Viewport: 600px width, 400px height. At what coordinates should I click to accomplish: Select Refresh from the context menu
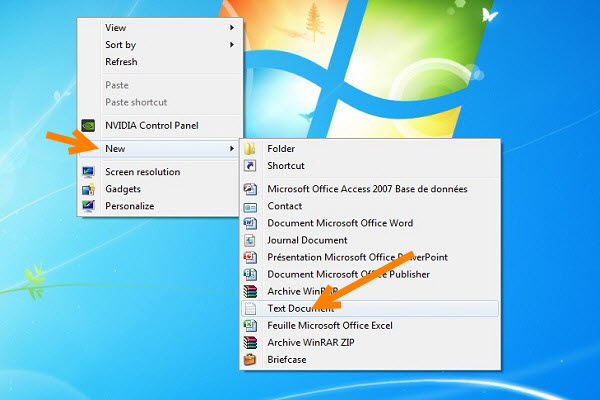pos(121,62)
